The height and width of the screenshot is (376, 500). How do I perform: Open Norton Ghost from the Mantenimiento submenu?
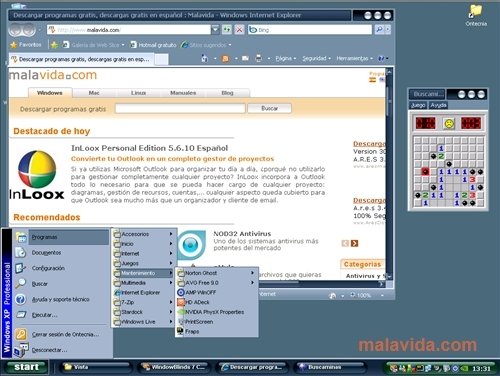coord(217,273)
